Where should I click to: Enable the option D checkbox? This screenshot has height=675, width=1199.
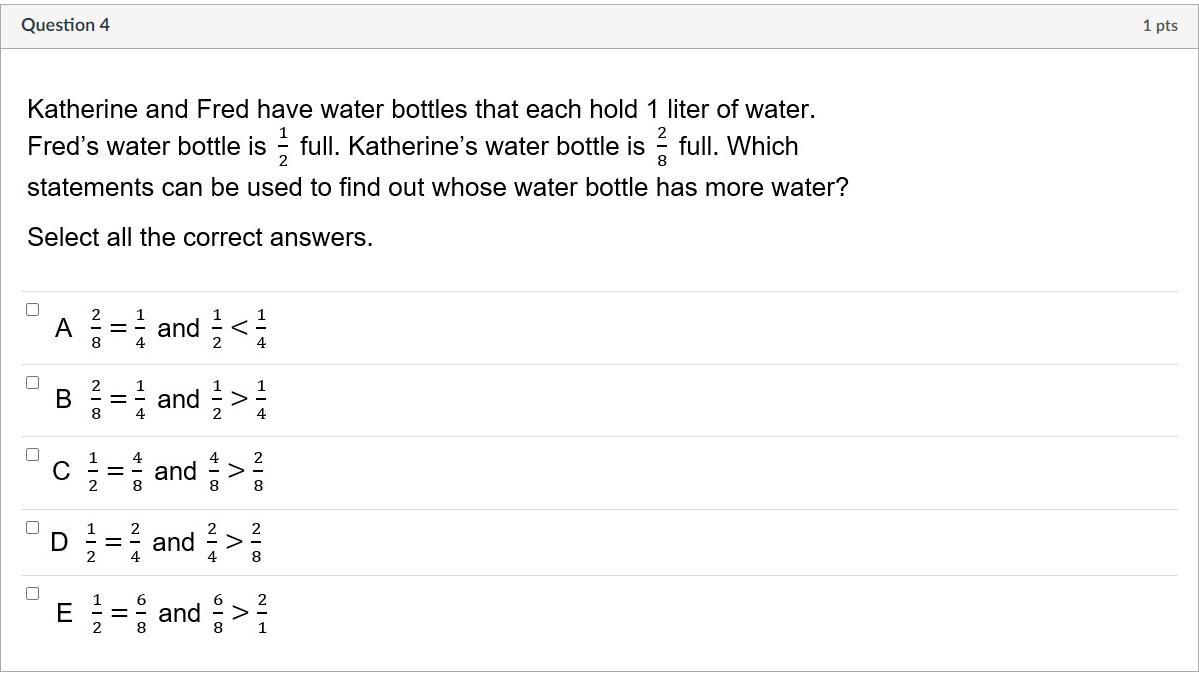point(32,527)
